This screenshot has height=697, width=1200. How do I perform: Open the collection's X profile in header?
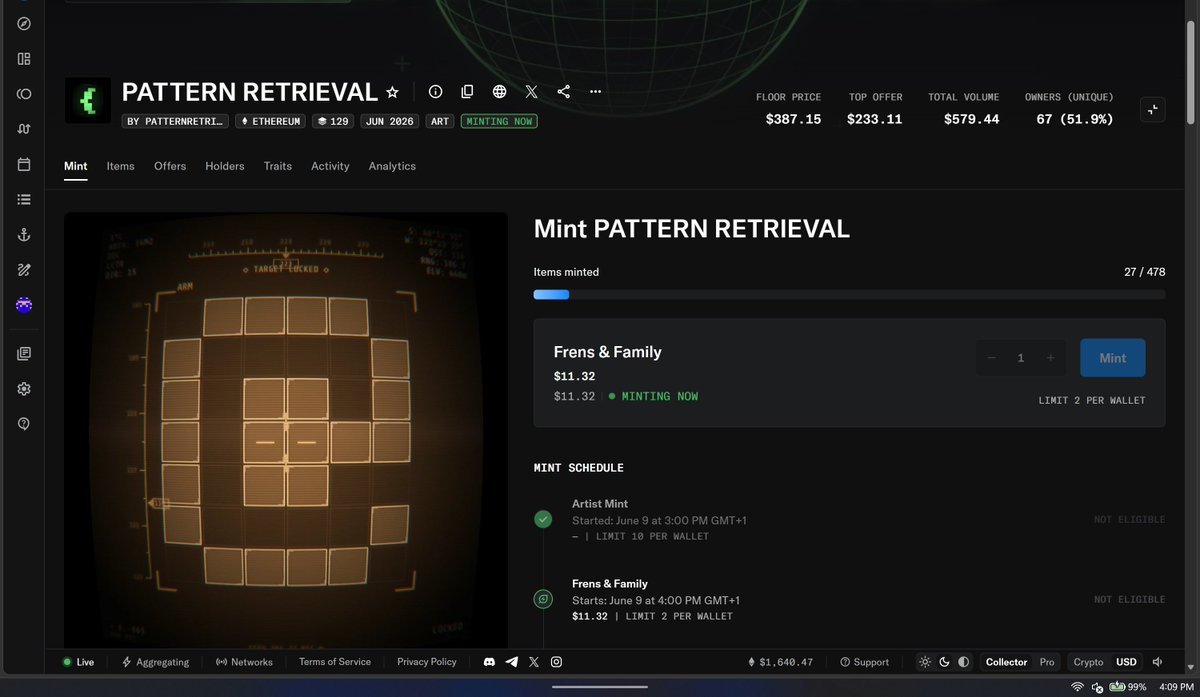click(531, 92)
